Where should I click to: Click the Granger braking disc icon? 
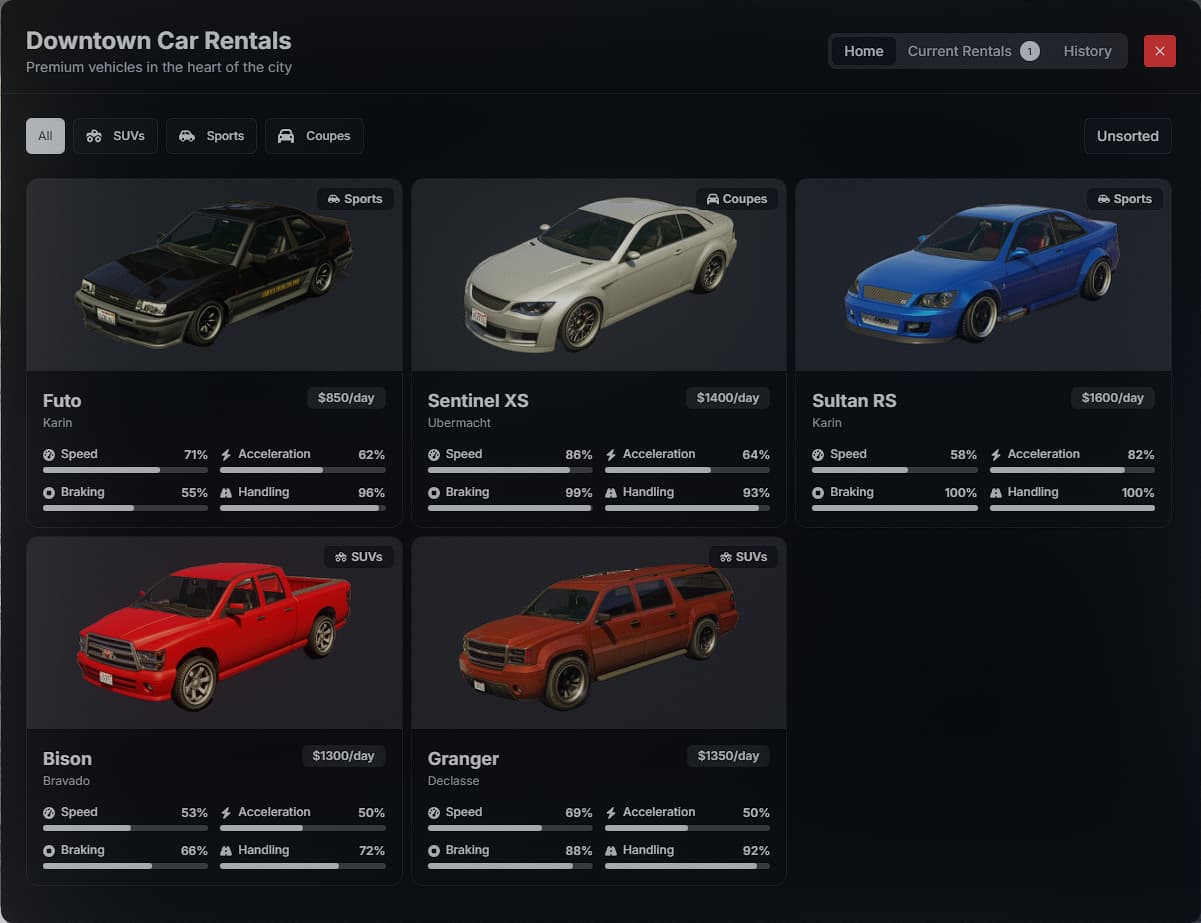tap(434, 851)
